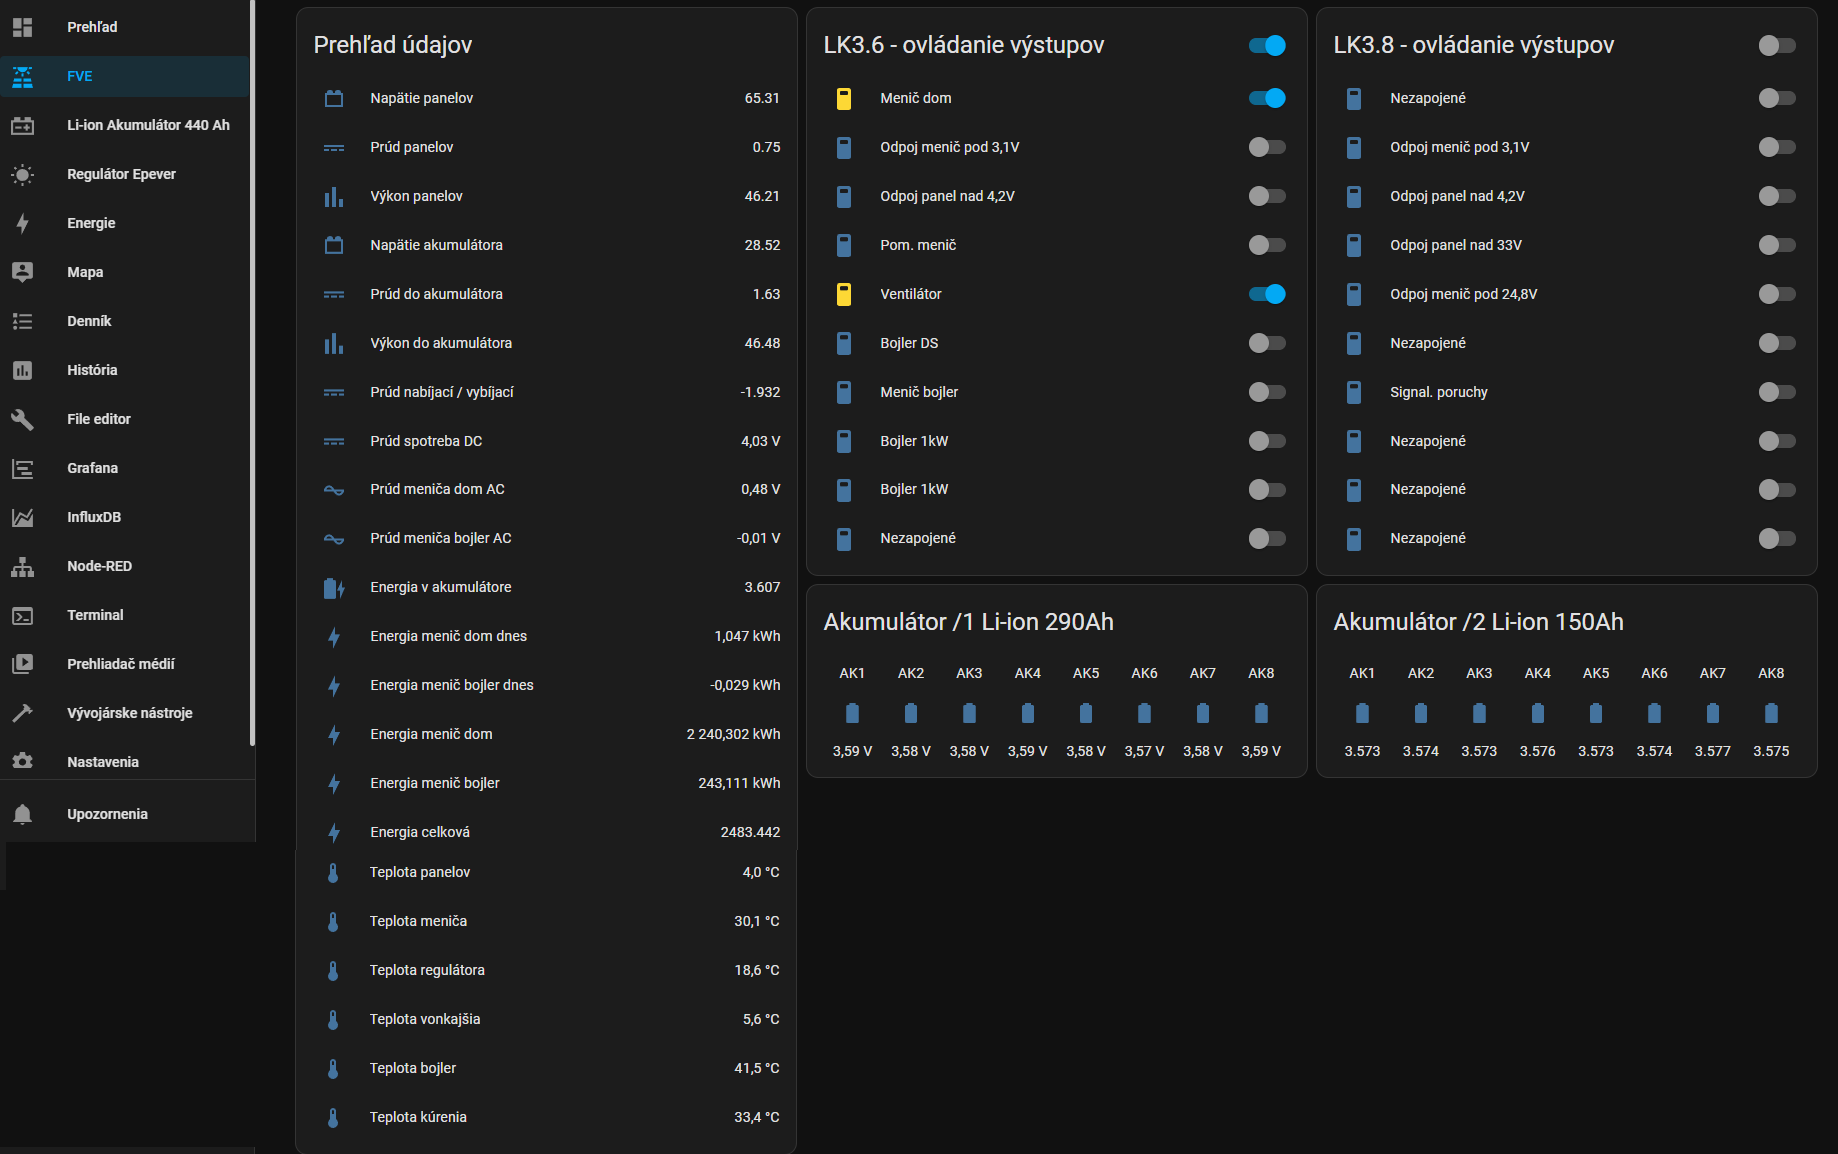Open Napätie panelov entity details
The width and height of the screenshot is (1838, 1154).
421,98
